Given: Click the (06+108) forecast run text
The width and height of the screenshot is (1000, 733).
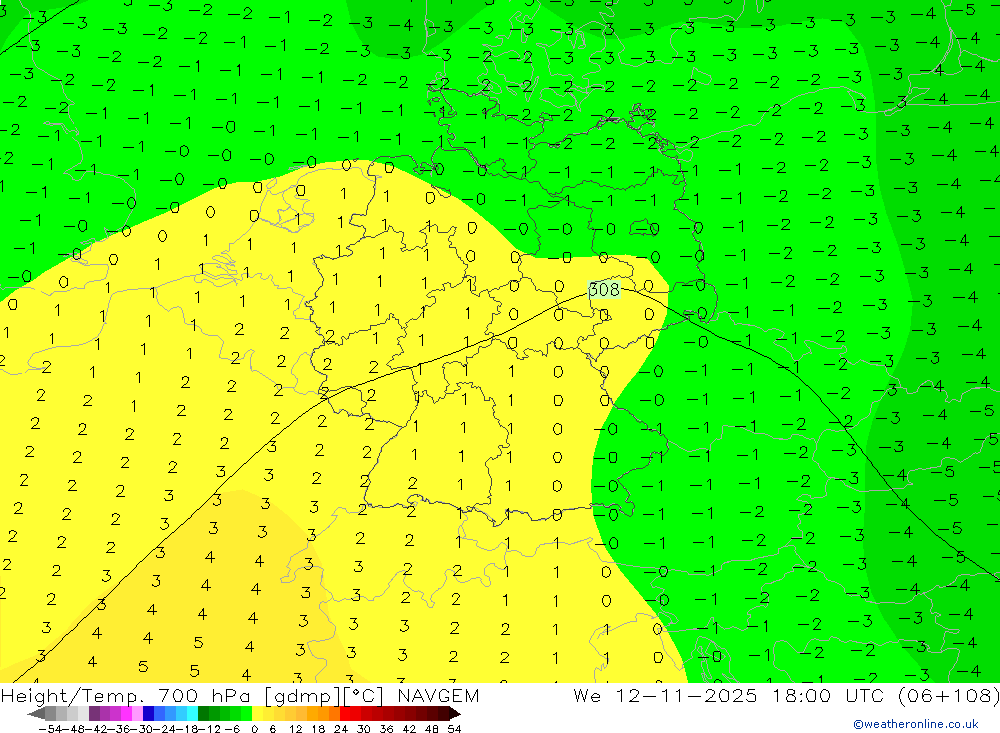Looking at the screenshot, I should 948,695.
